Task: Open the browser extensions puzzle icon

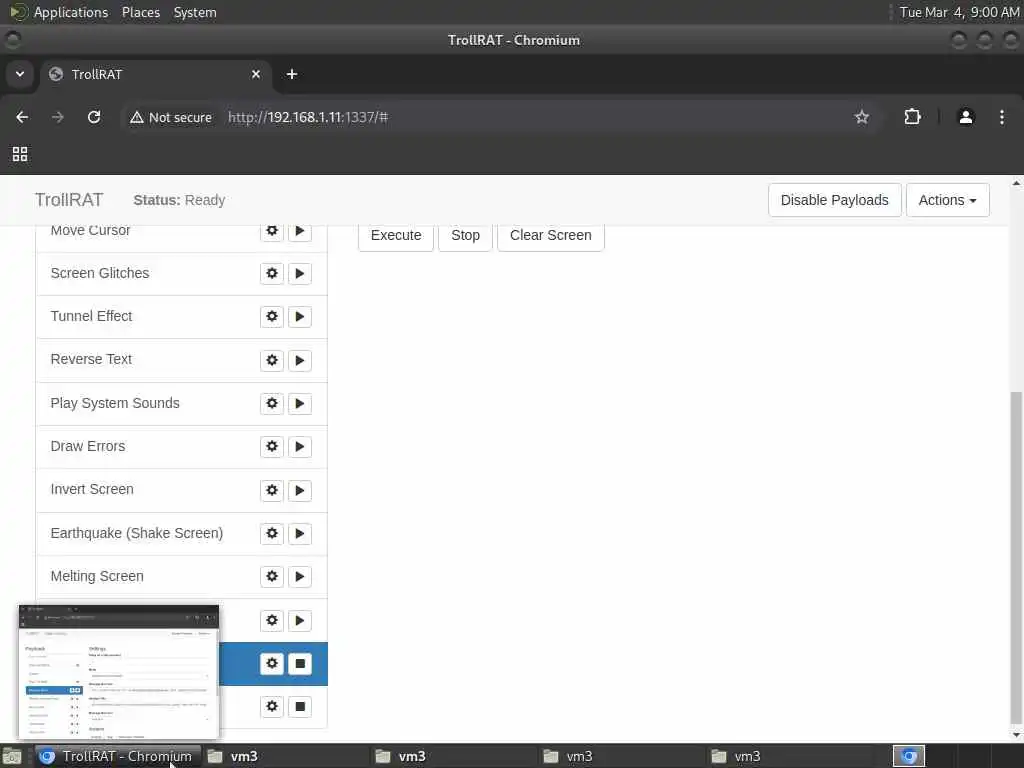Action: (x=912, y=118)
